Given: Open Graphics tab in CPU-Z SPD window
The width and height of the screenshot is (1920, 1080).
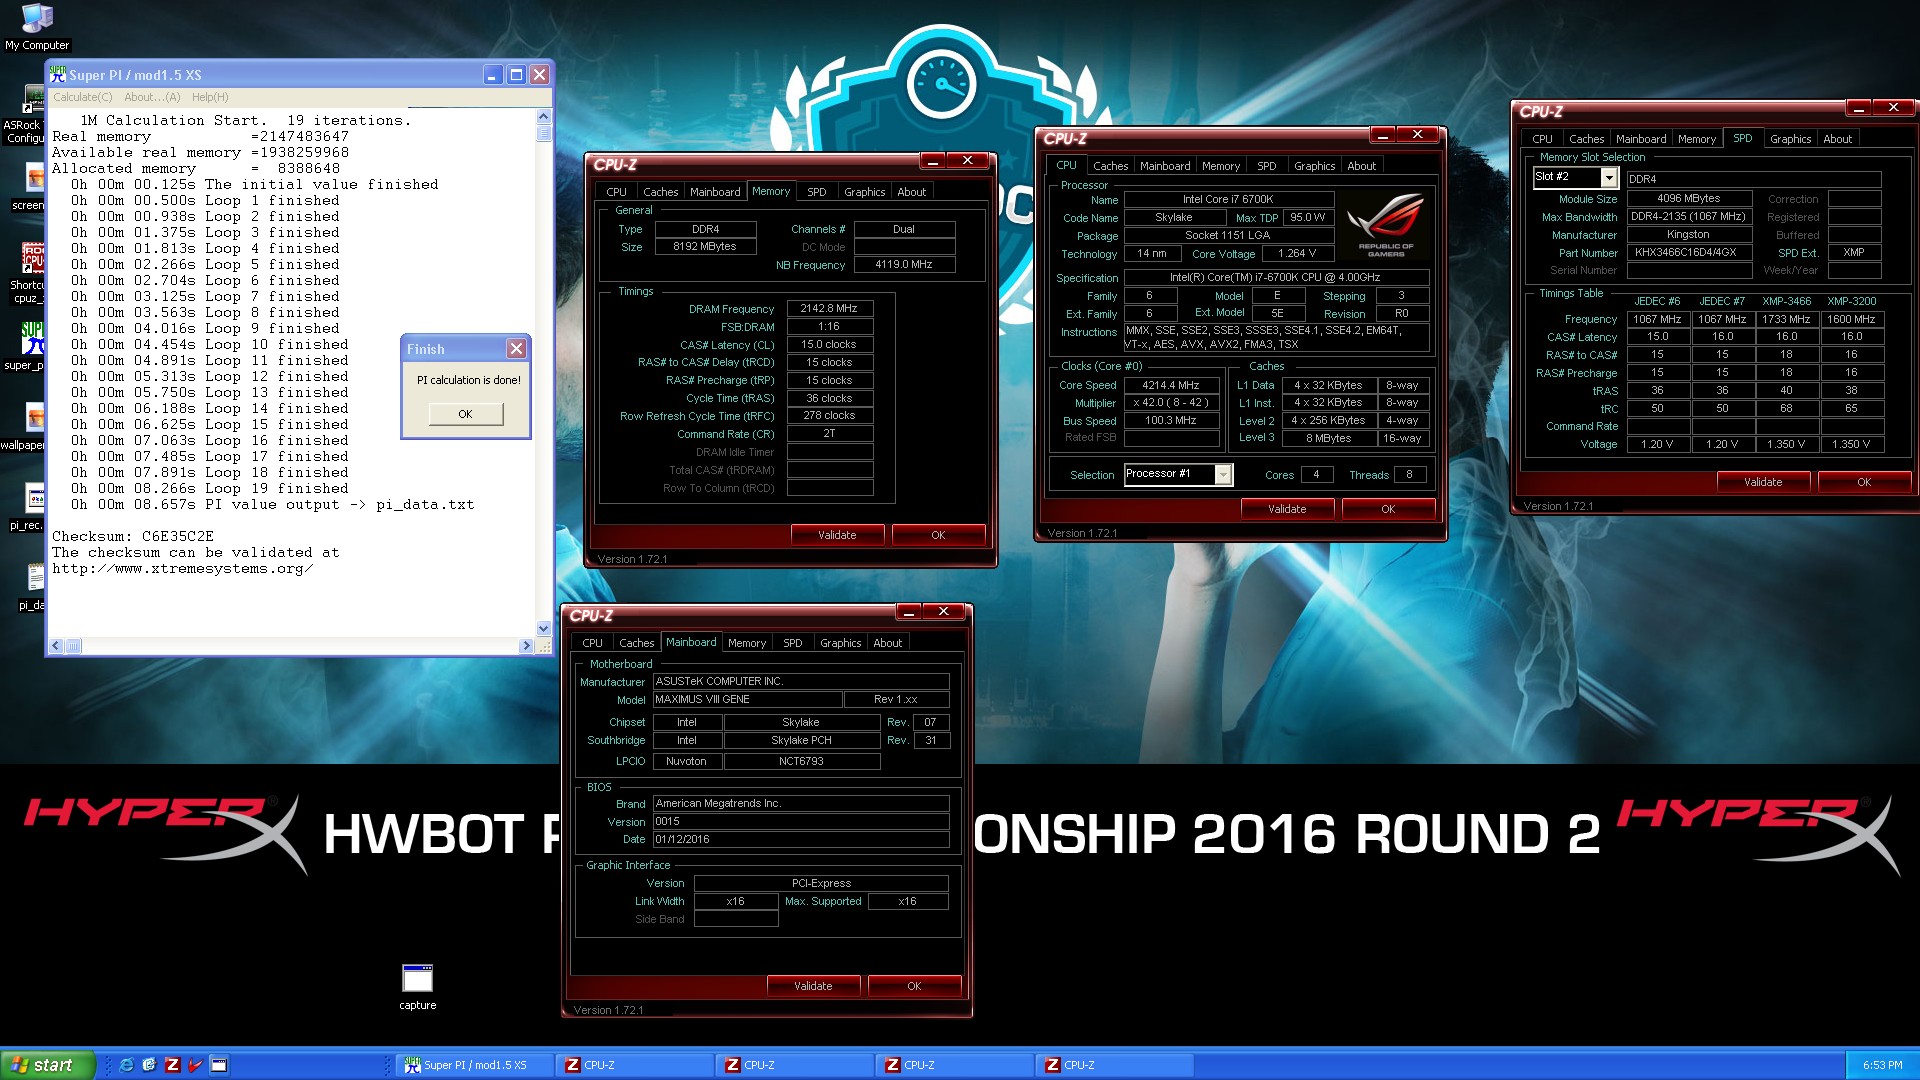Looking at the screenshot, I should (x=1790, y=139).
